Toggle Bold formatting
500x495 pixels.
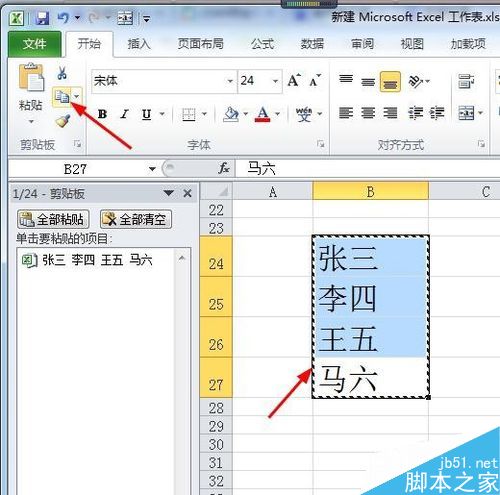pos(102,114)
